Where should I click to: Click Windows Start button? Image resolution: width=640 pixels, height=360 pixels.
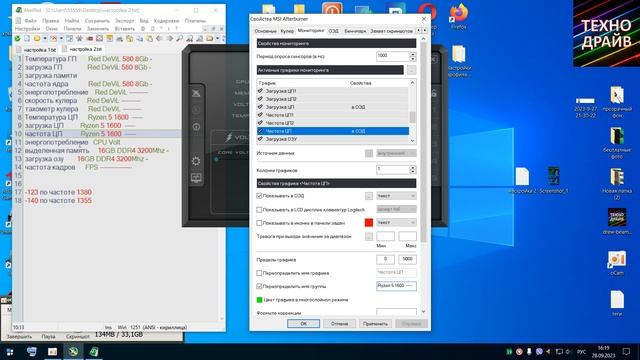tap(10, 352)
